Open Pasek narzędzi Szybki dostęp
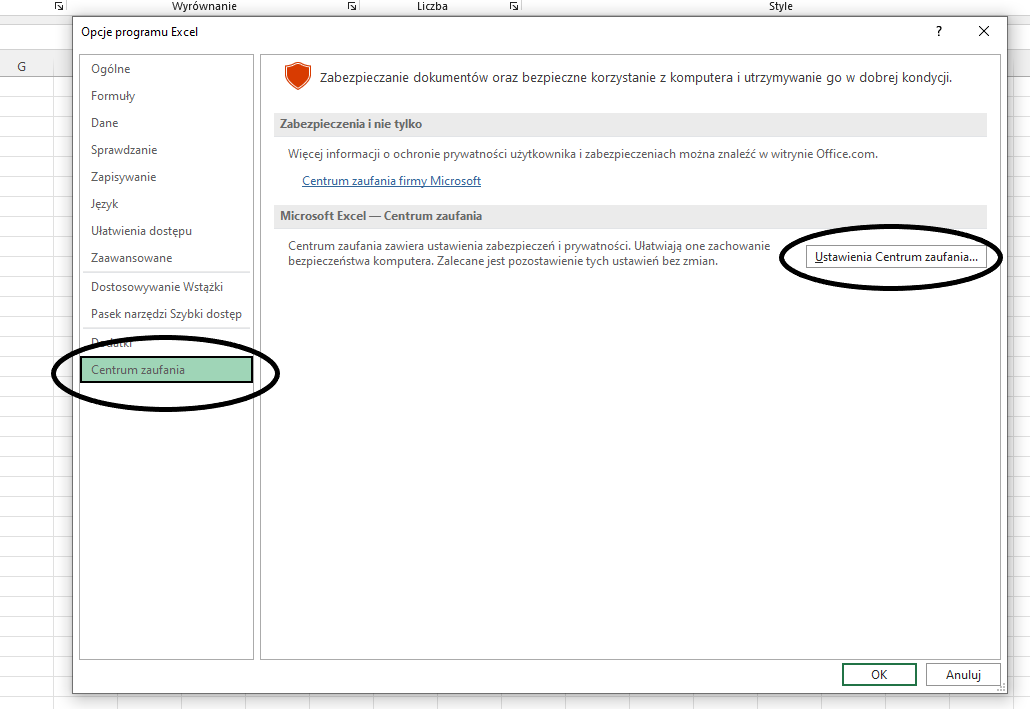Viewport: 1030px width, 709px height. point(166,313)
